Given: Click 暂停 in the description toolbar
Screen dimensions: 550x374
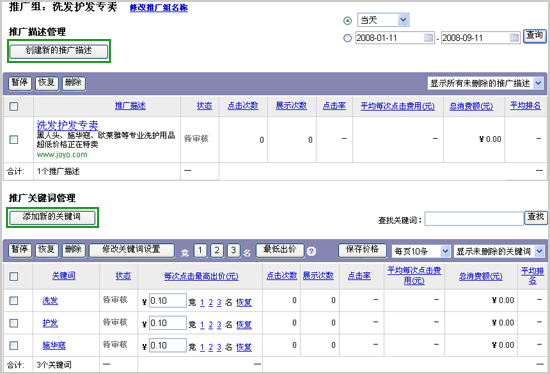Looking at the screenshot, I should tap(20, 83).
